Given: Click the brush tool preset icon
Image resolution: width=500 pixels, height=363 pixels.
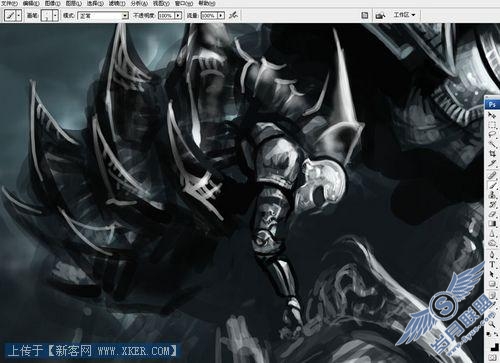Looking at the screenshot, I should 10,15.
